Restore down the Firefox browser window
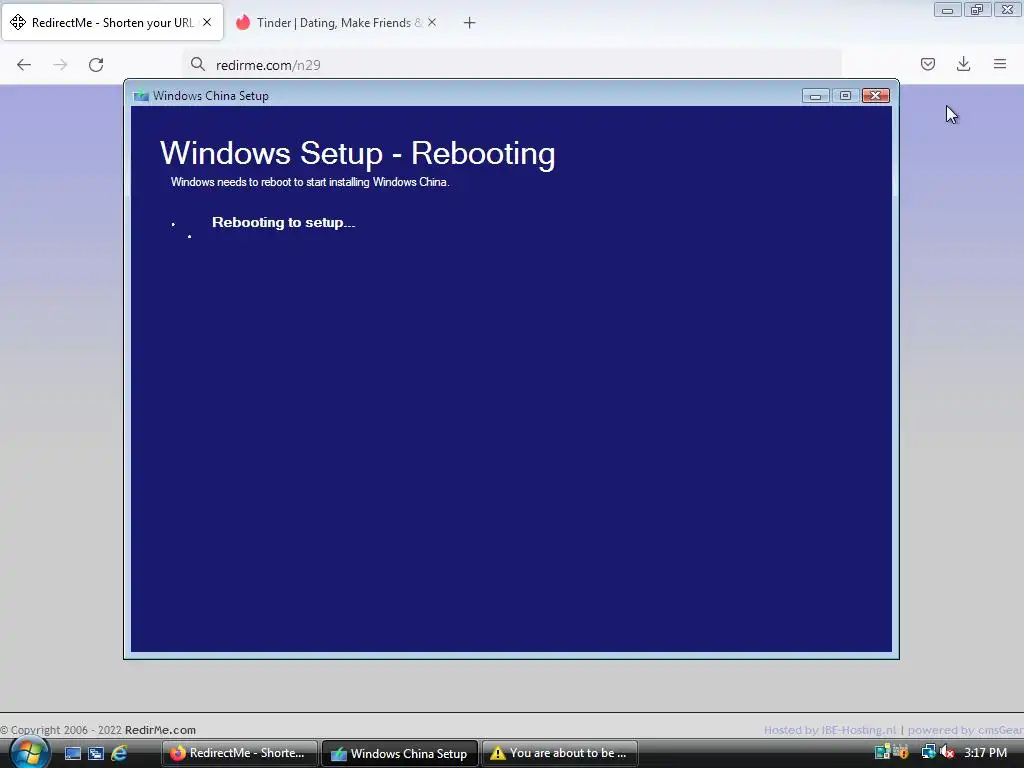The height and width of the screenshot is (768, 1024). 977,10
